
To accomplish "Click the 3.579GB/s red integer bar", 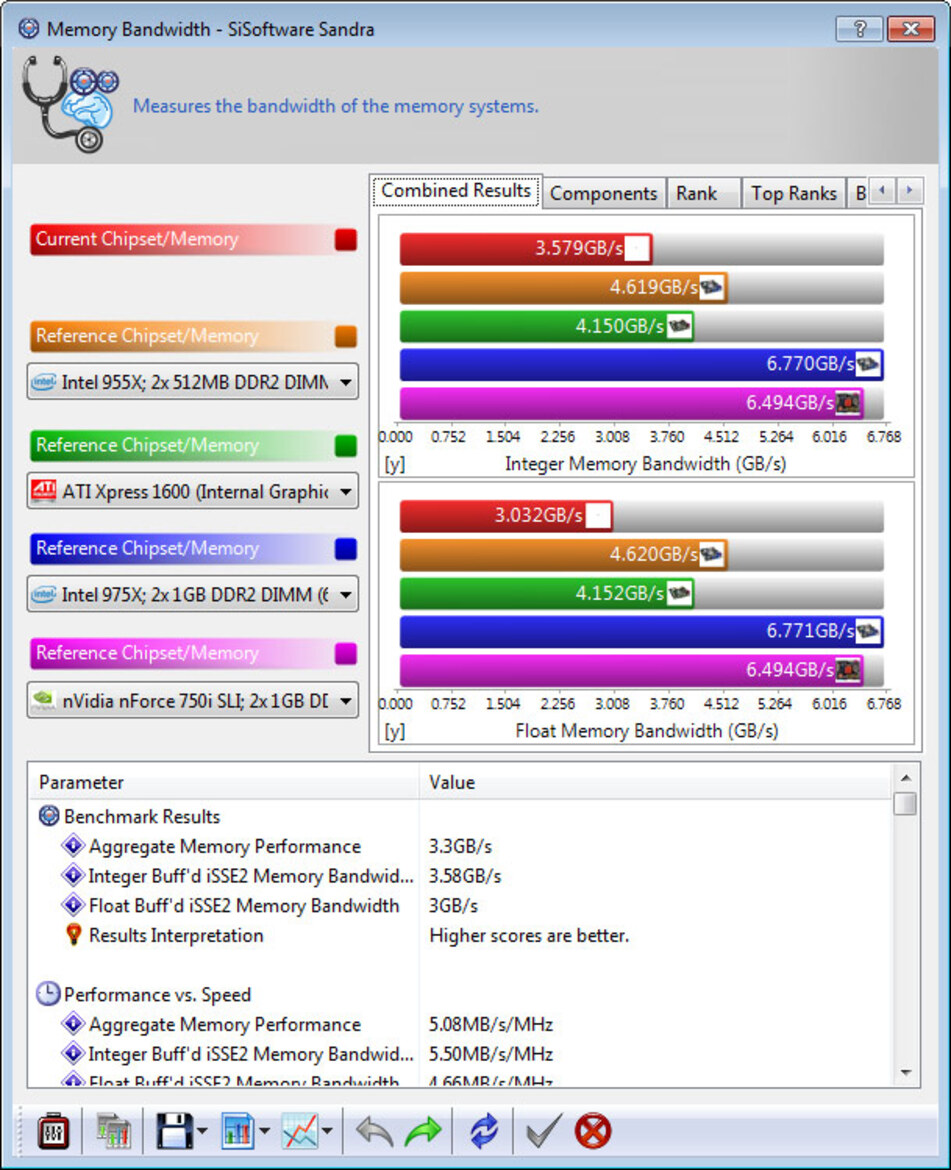I will pyautogui.click(x=526, y=248).
